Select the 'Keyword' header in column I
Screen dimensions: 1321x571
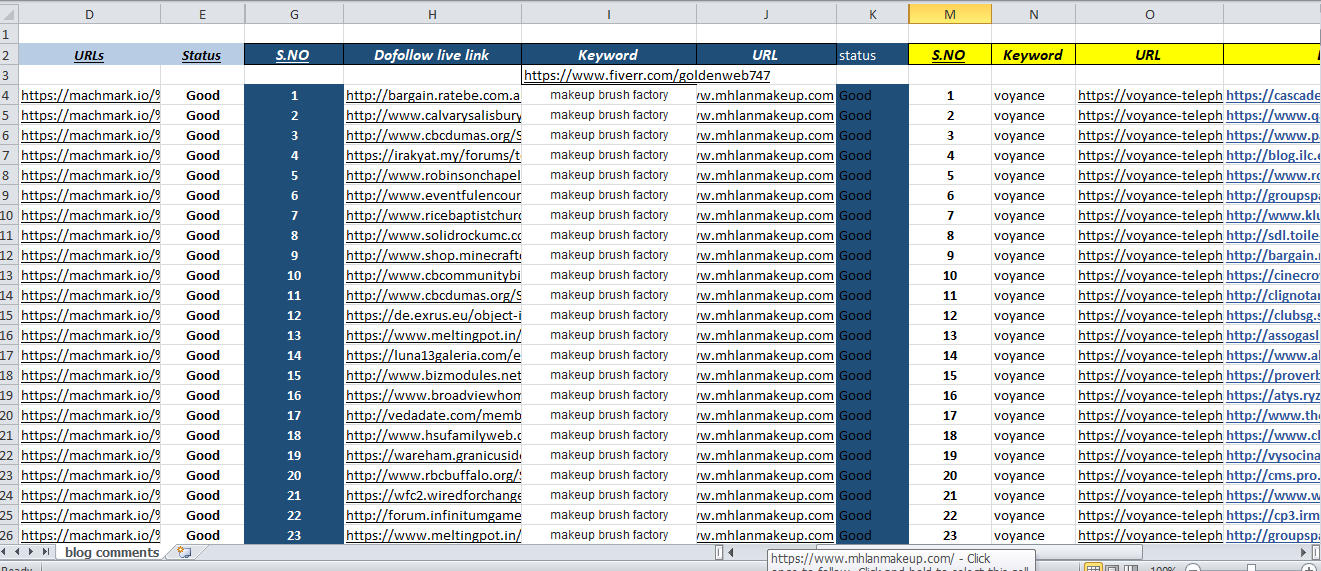coord(609,55)
